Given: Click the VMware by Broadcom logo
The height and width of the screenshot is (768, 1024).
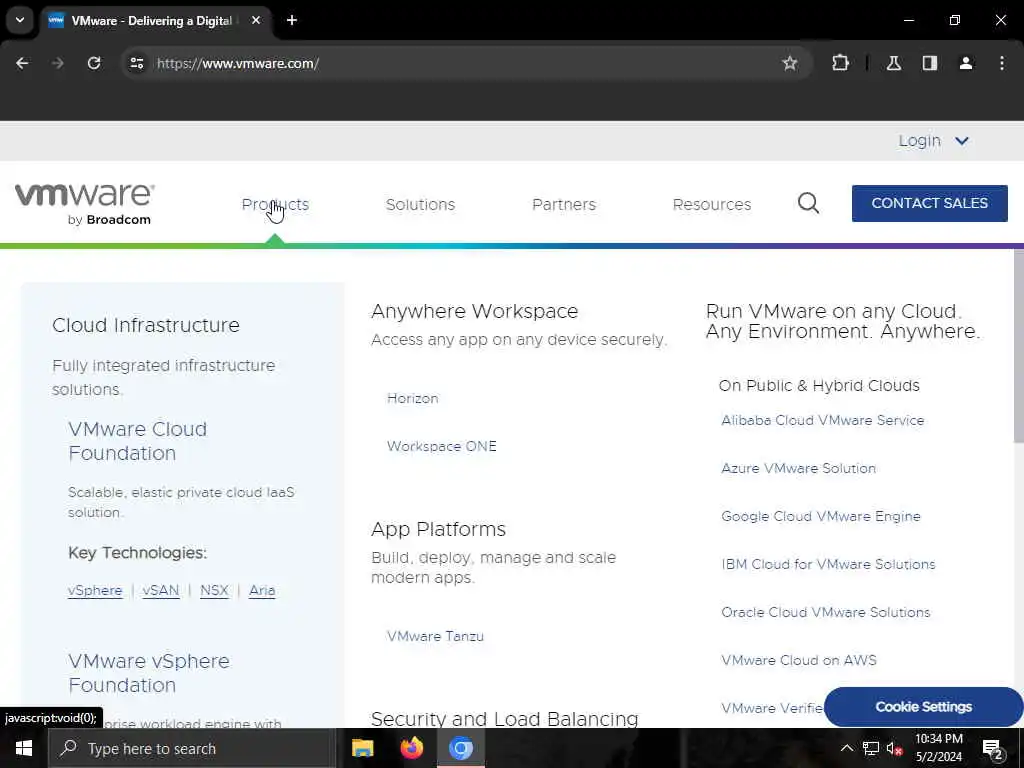Looking at the screenshot, I should (85, 204).
